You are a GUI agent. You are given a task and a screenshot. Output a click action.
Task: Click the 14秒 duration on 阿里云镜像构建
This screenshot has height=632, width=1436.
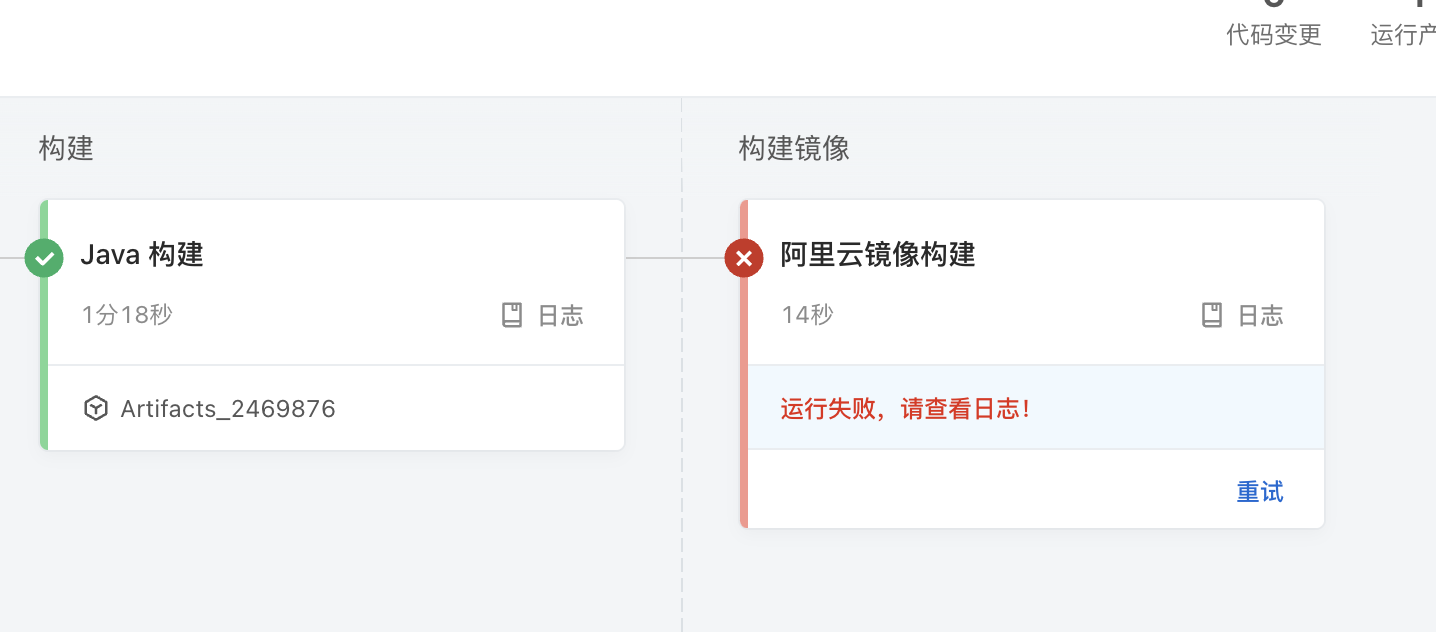click(x=807, y=315)
